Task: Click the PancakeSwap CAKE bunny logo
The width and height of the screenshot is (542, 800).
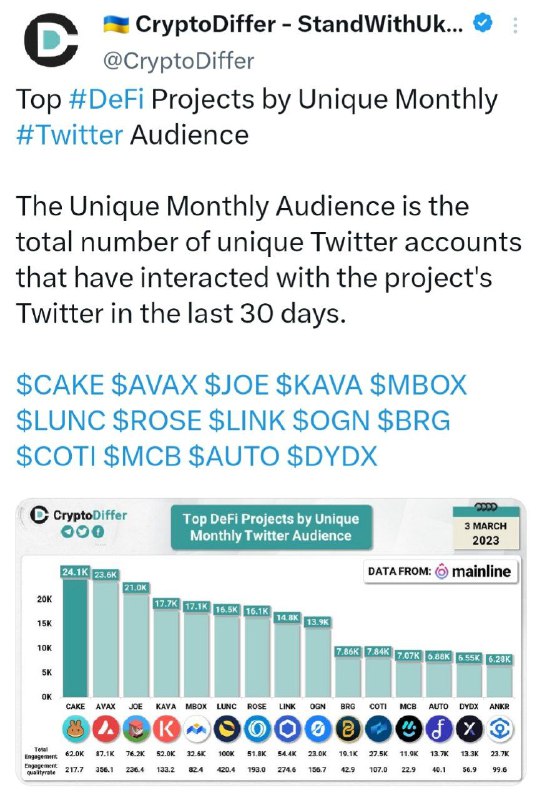Action: pyautogui.click(x=76, y=730)
